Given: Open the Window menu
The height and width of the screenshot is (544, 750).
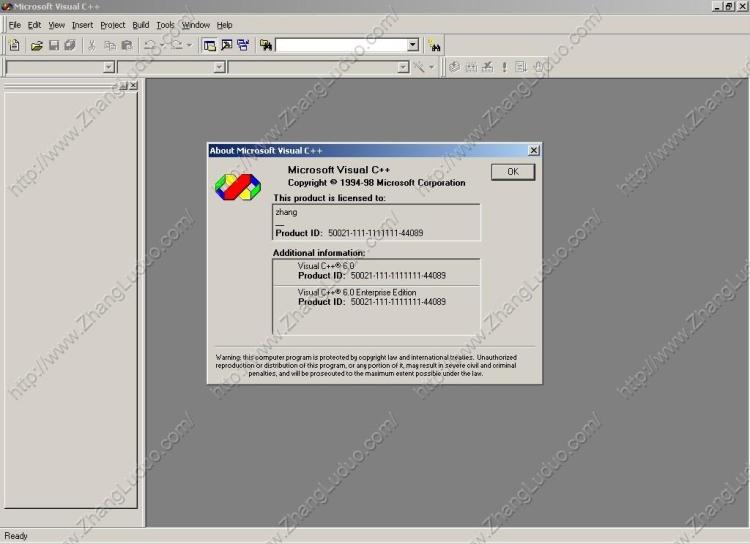Looking at the screenshot, I should point(196,25).
